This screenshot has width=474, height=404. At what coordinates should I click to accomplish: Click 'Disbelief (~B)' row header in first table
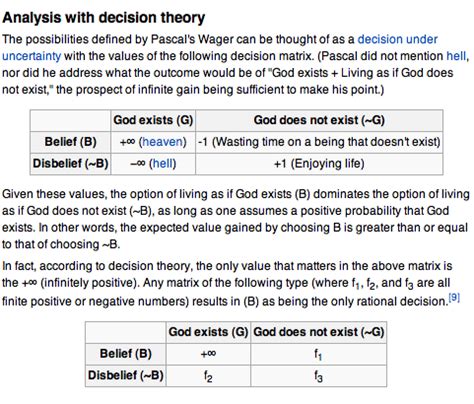70,164
